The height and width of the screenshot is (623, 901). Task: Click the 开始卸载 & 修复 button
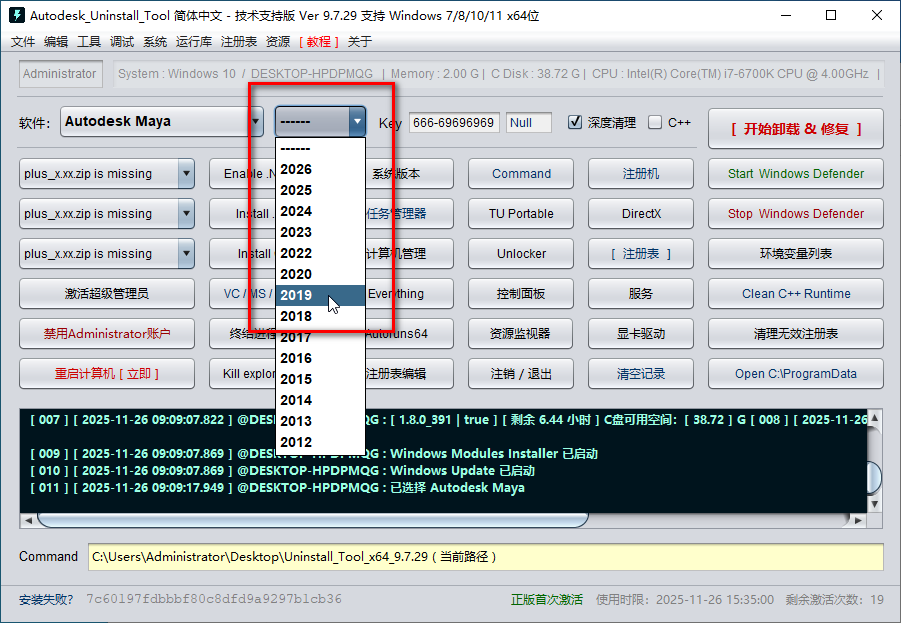click(x=796, y=129)
